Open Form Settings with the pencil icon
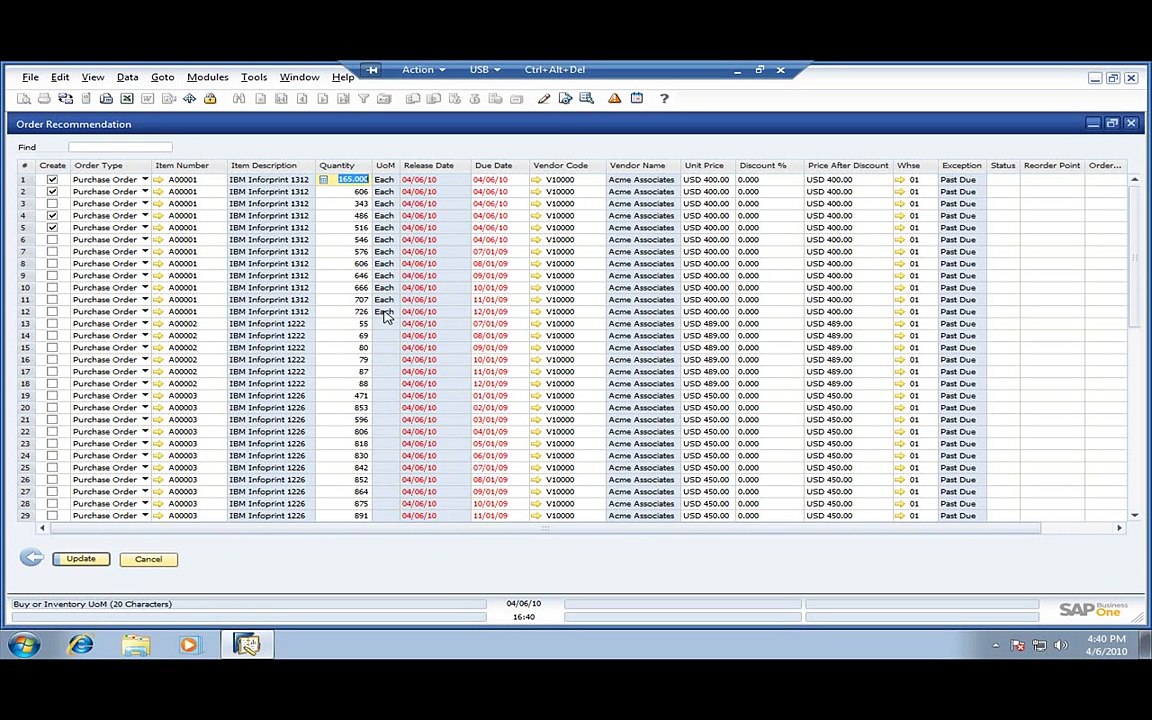1152x720 pixels. click(x=544, y=98)
